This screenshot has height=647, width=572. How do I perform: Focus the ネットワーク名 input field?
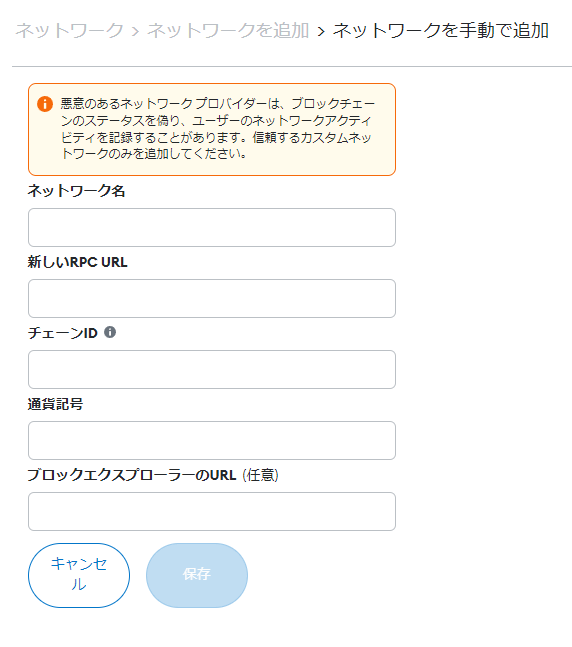point(212,227)
